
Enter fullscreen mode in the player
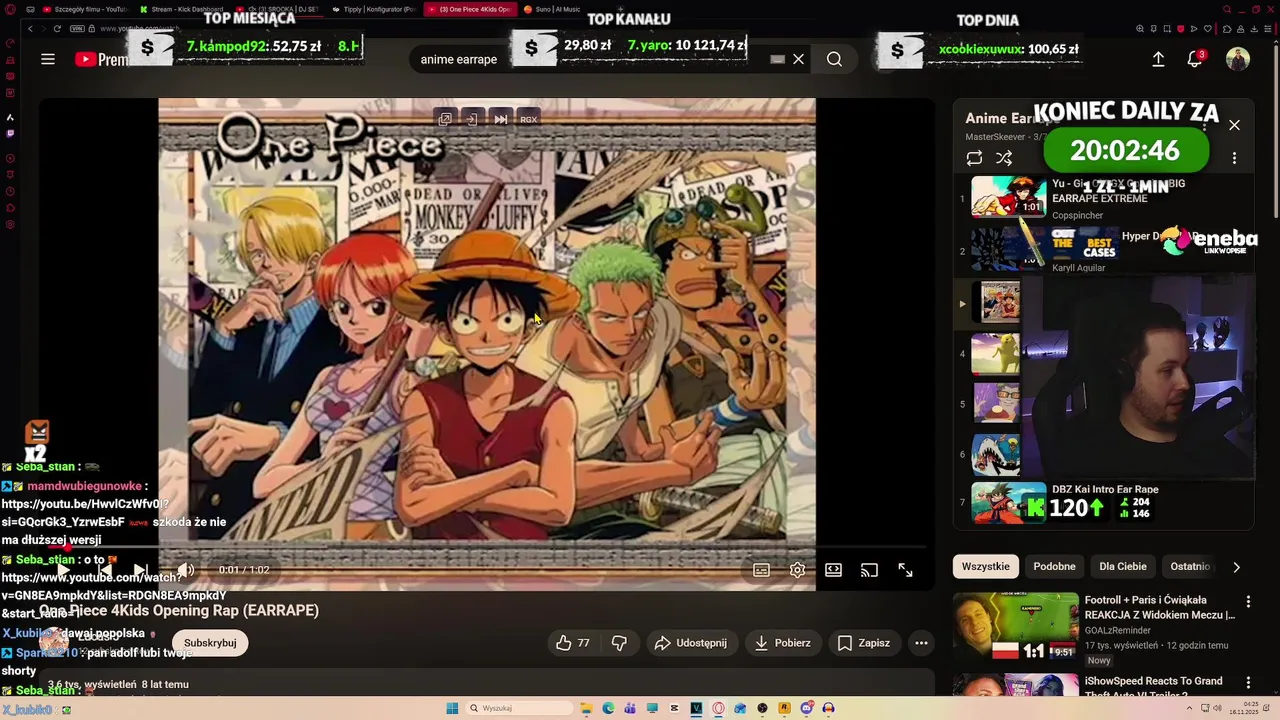[905, 570]
